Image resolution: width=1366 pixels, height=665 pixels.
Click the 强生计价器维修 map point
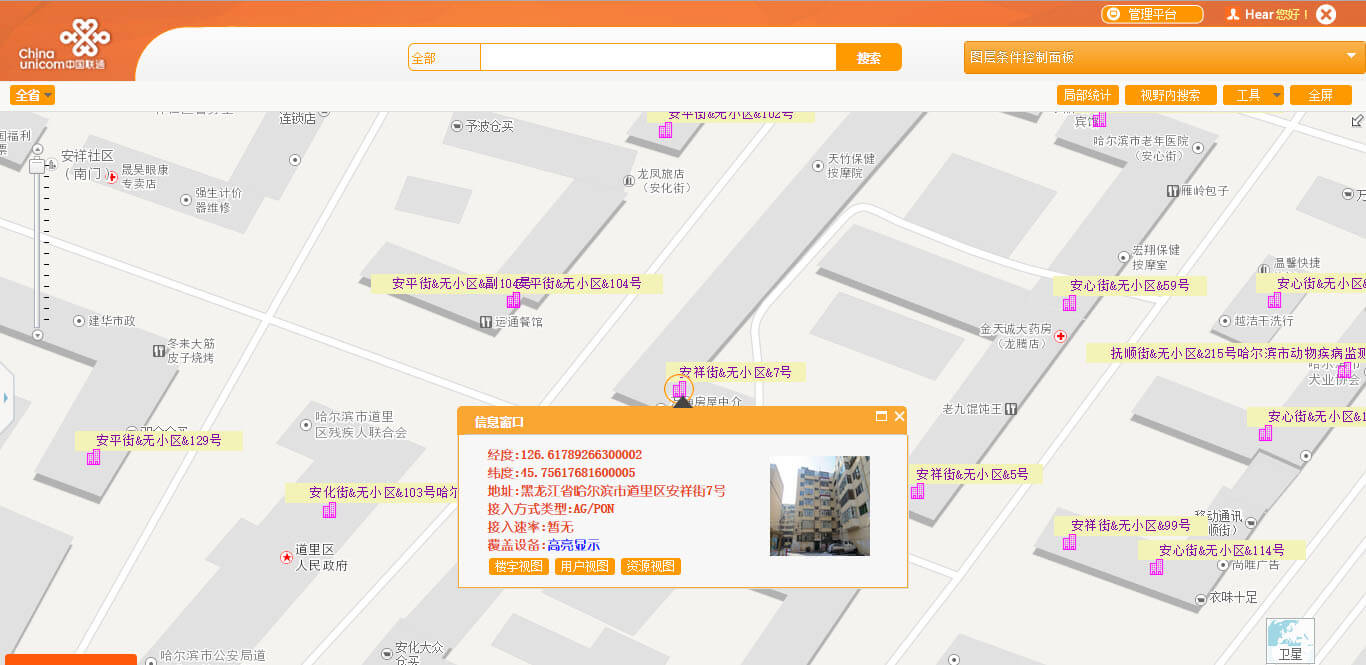(186, 200)
